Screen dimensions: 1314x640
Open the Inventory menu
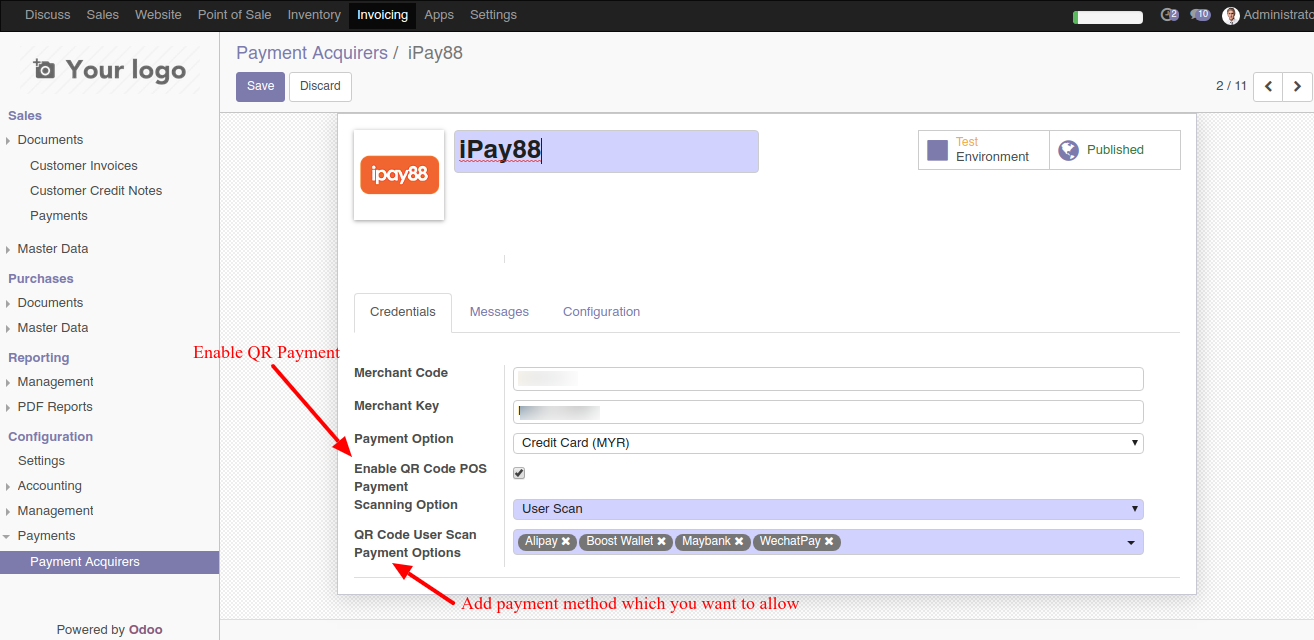tap(314, 15)
